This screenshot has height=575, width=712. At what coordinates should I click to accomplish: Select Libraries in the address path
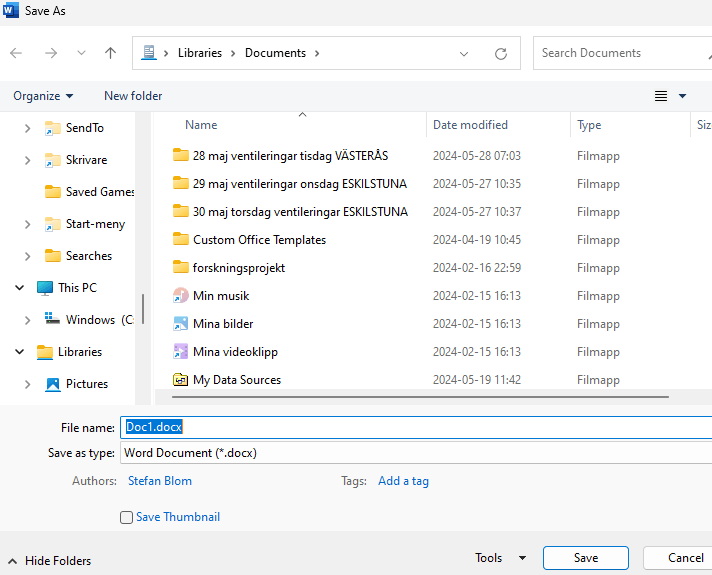(200, 53)
